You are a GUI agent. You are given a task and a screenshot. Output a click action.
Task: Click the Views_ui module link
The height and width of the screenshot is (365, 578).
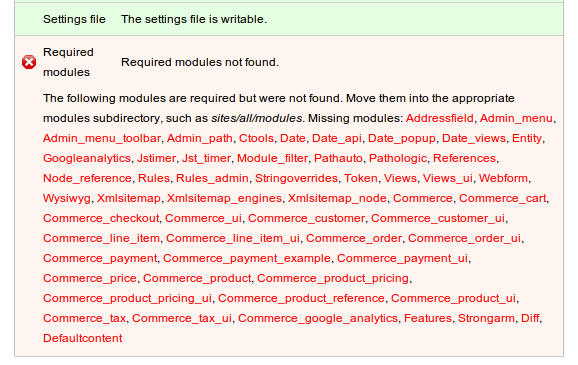(448, 178)
